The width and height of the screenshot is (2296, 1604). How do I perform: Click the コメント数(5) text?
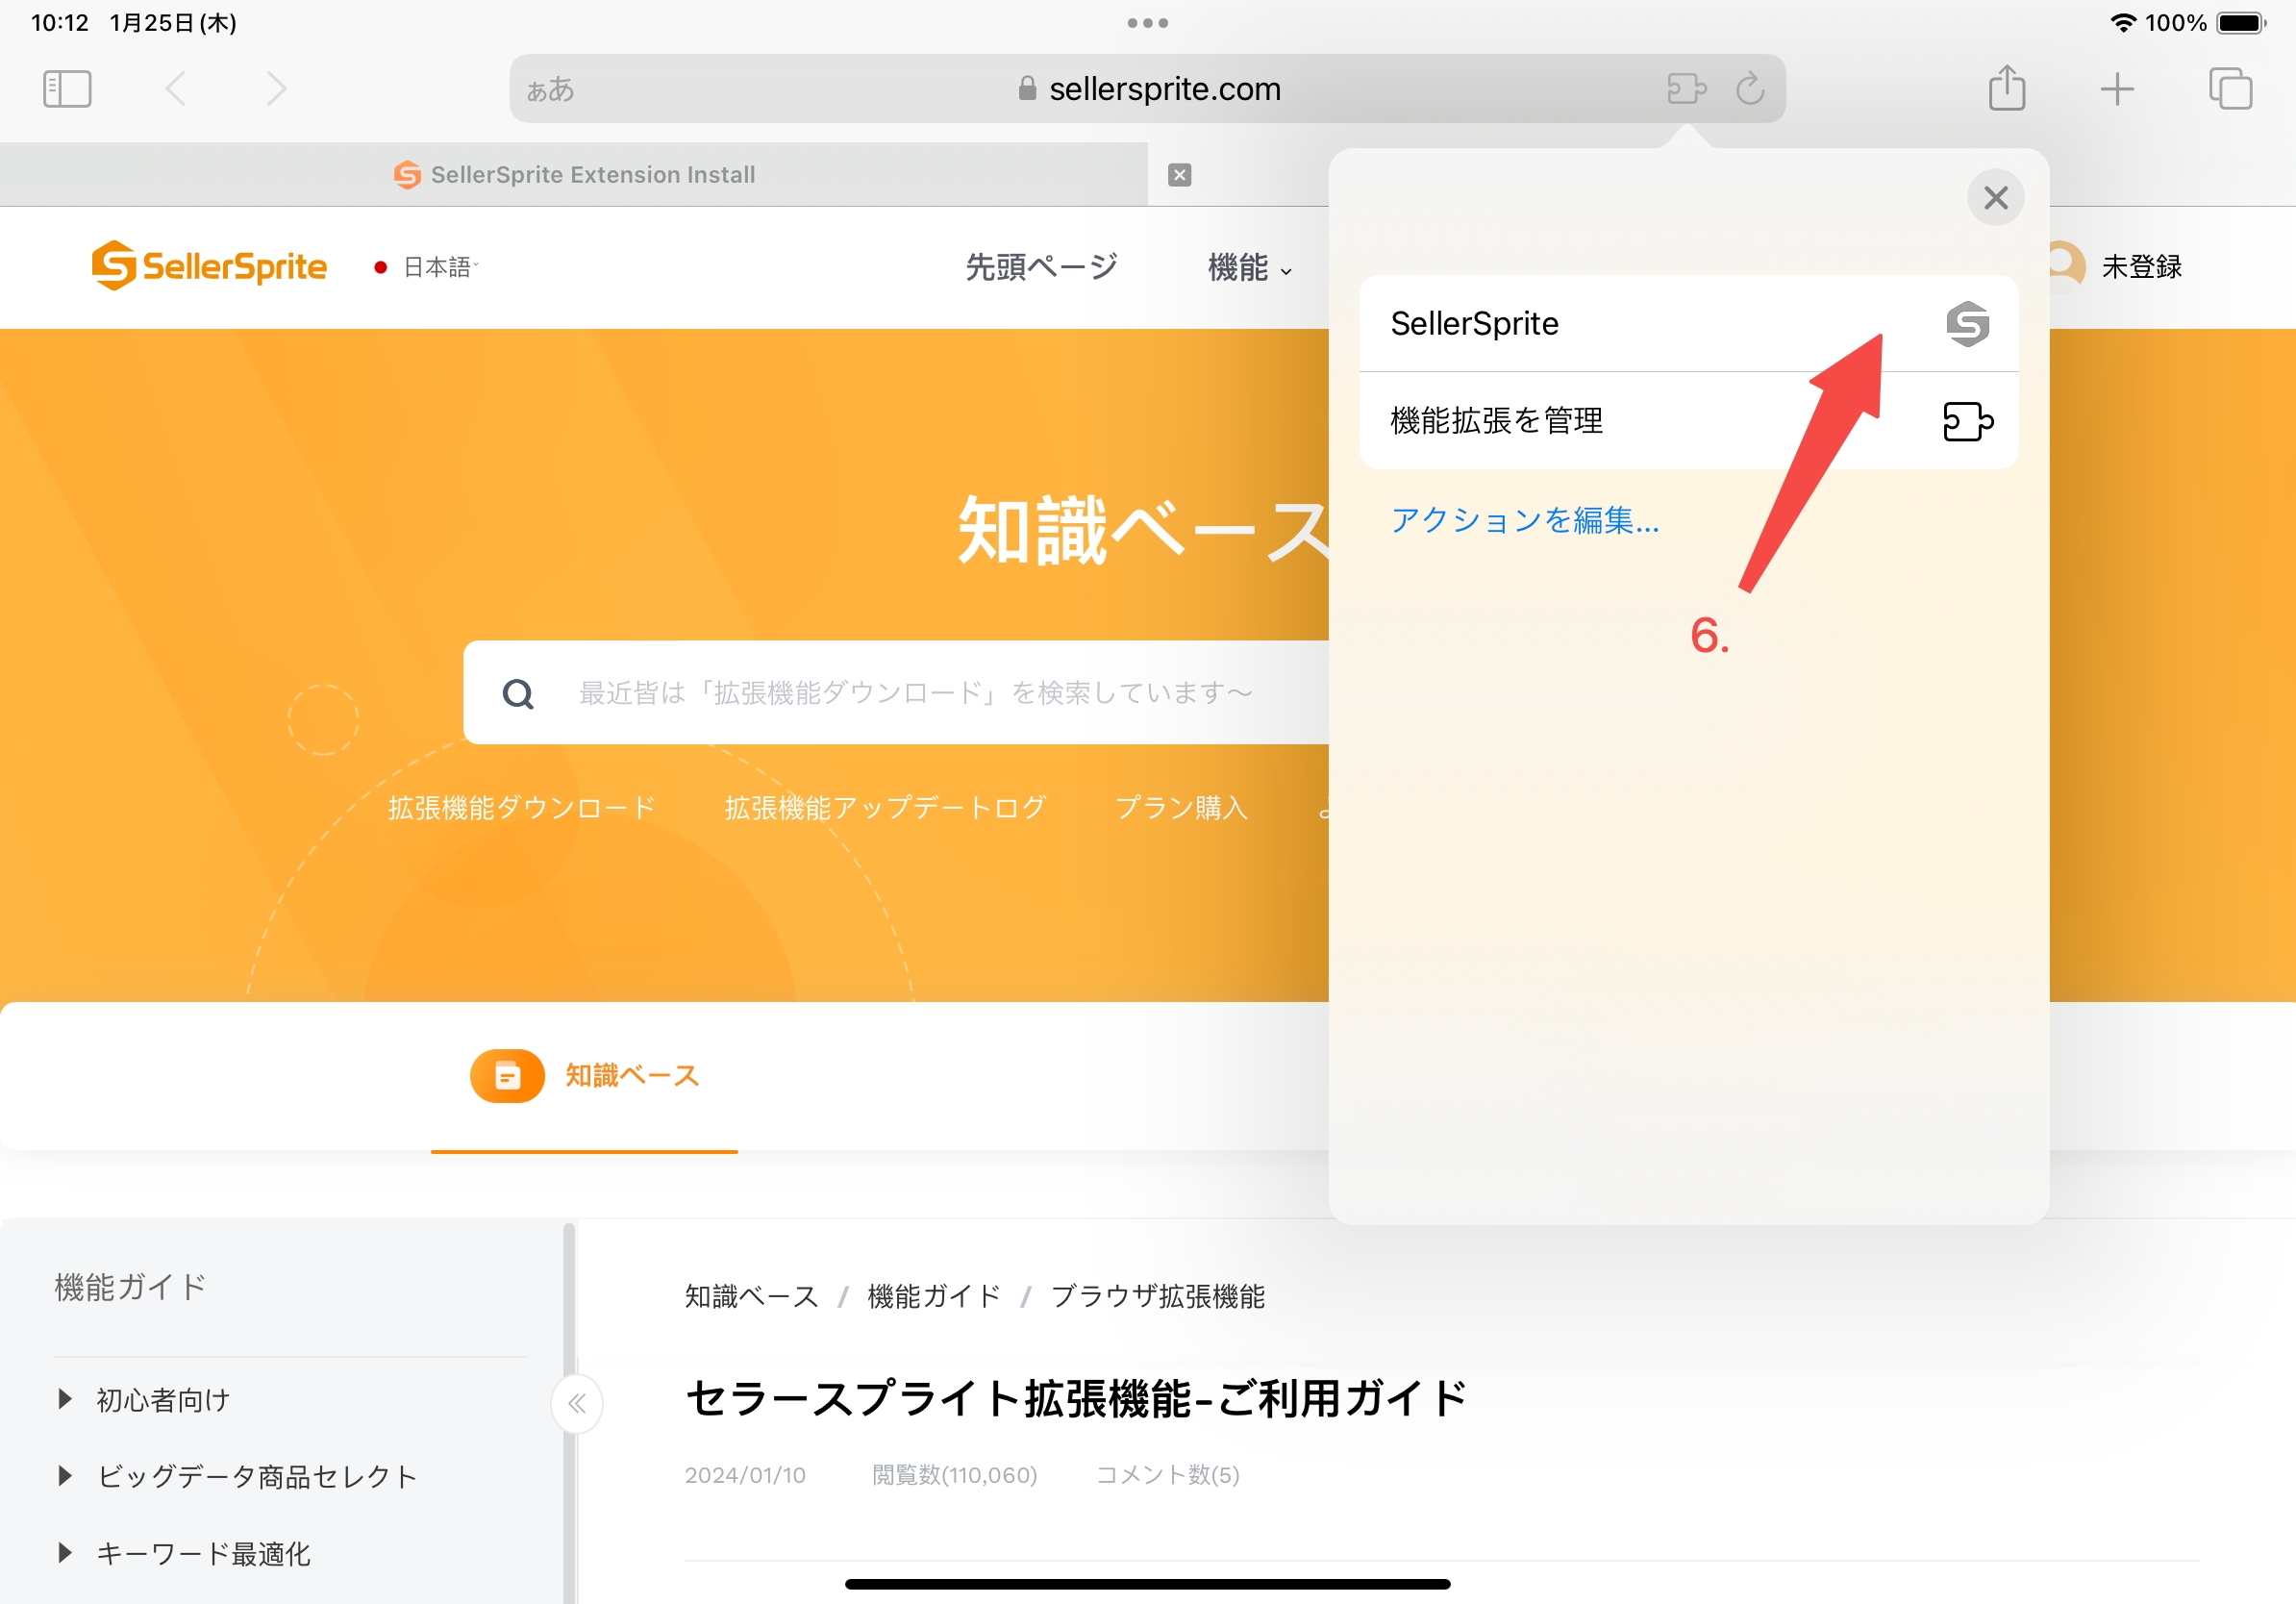pos(1168,1475)
